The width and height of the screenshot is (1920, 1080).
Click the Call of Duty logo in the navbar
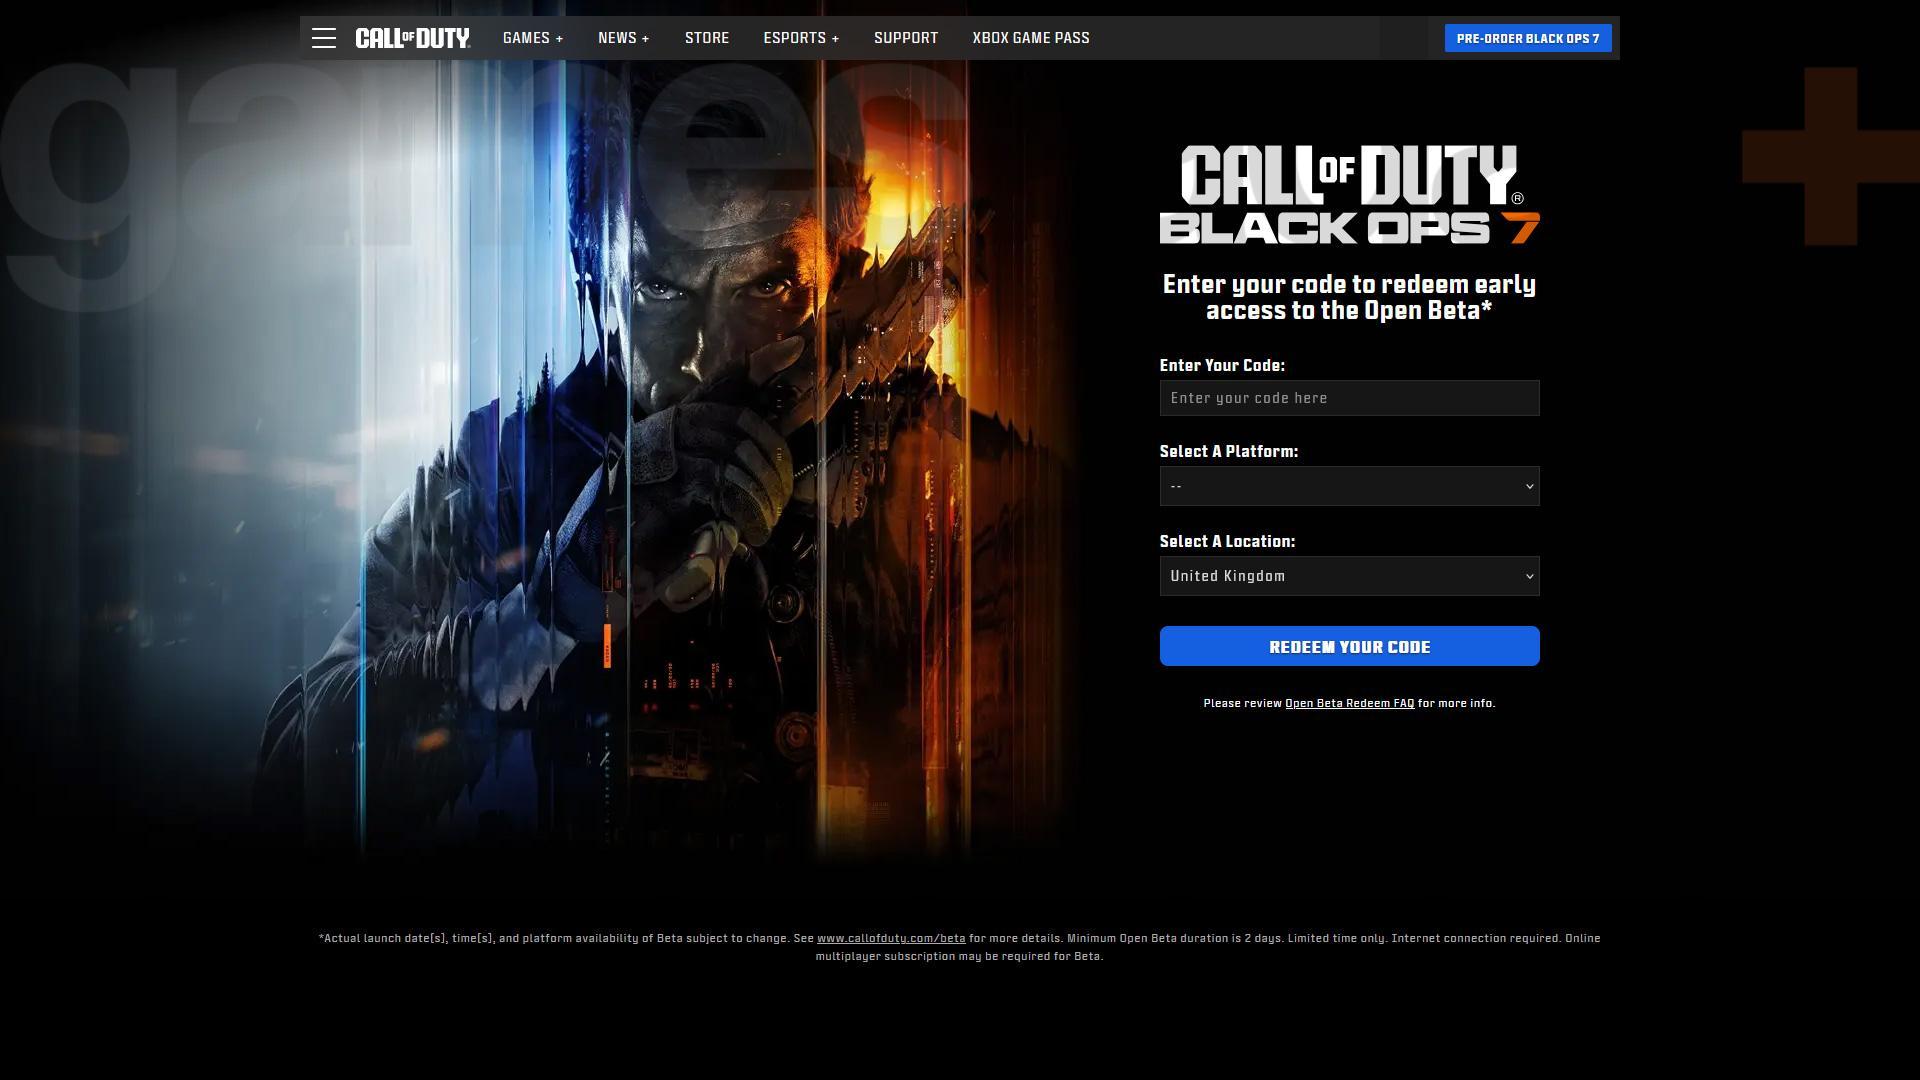click(412, 38)
